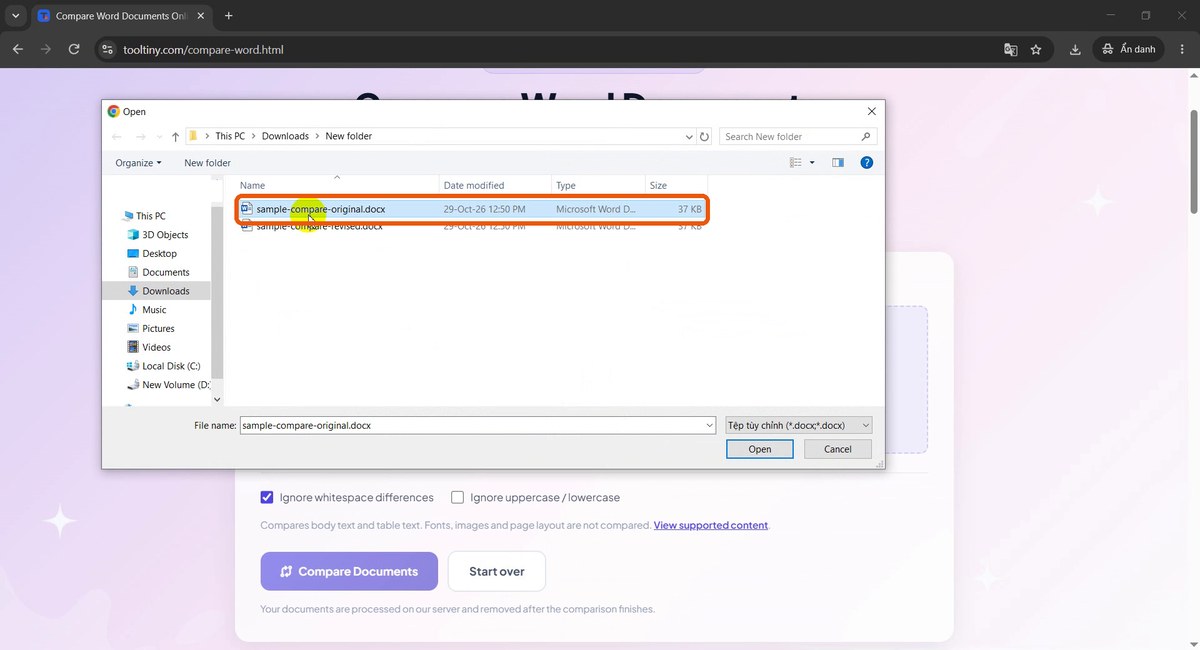Screen dimensions: 1200x650
Task: Select sample-compare-revised.docx file
Action: point(471,228)
